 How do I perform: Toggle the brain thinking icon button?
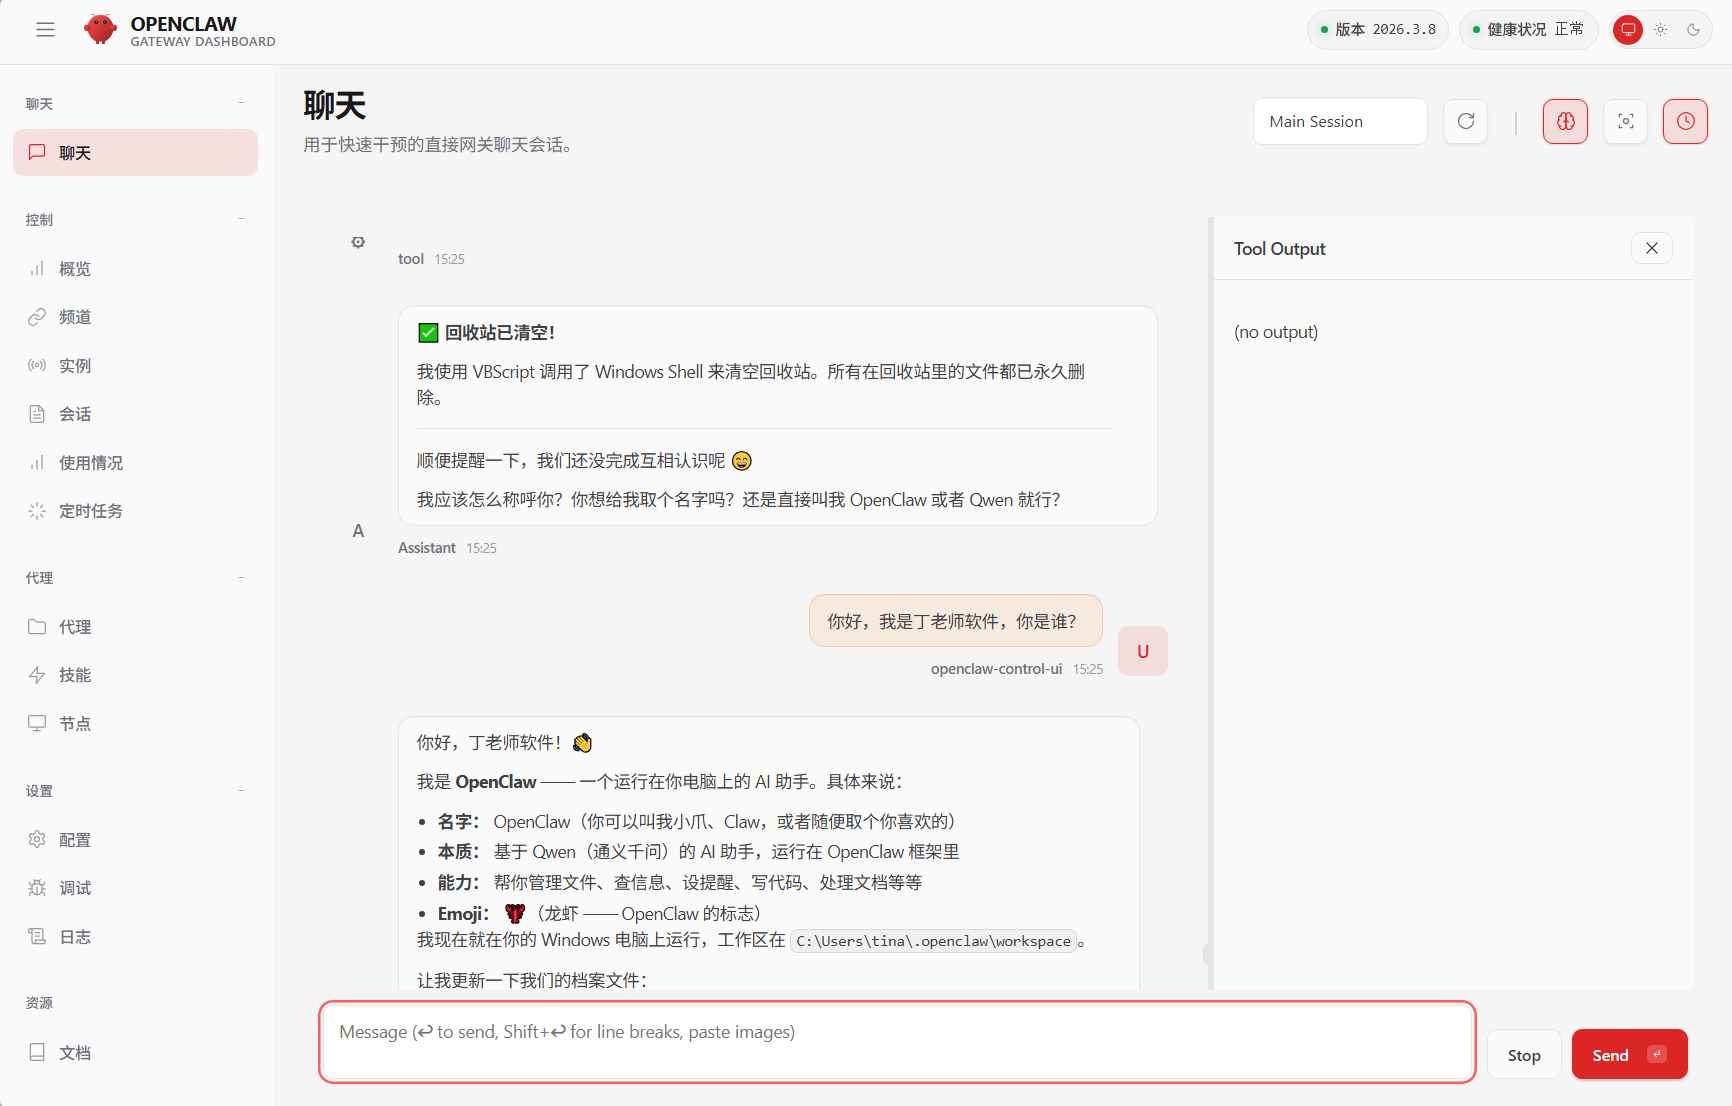[x=1565, y=121]
